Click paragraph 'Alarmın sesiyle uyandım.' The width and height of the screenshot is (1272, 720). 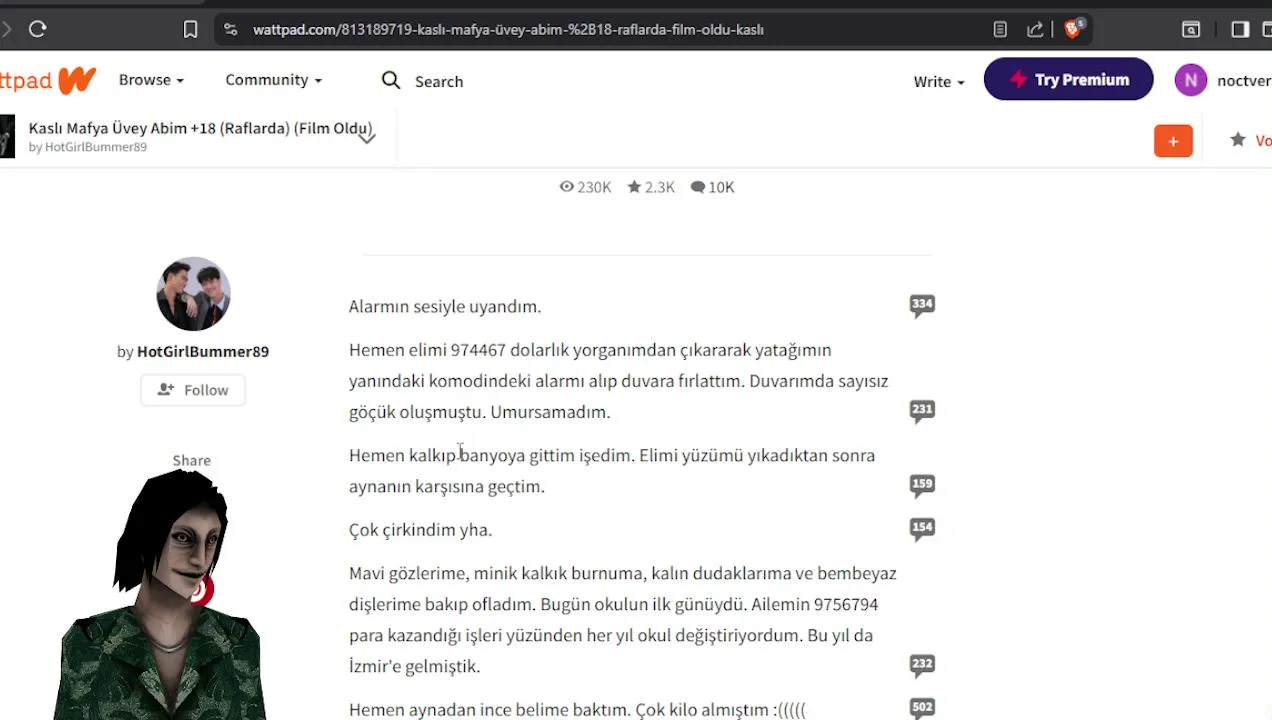(x=445, y=307)
